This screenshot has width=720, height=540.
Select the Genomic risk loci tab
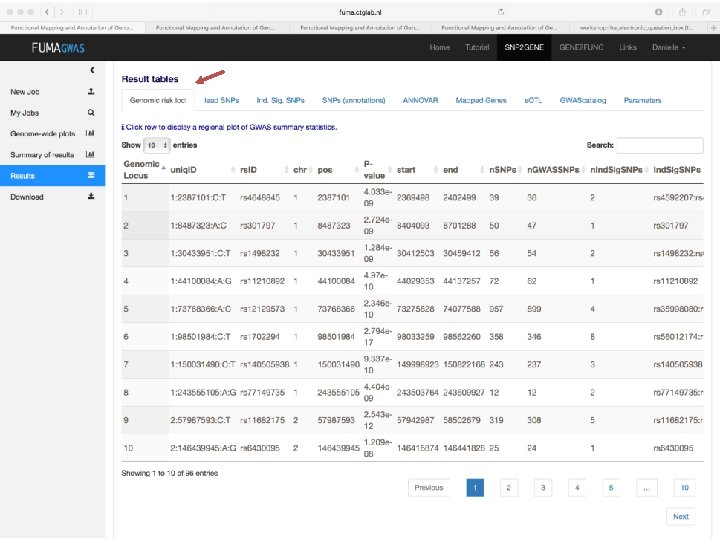point(158,100)
